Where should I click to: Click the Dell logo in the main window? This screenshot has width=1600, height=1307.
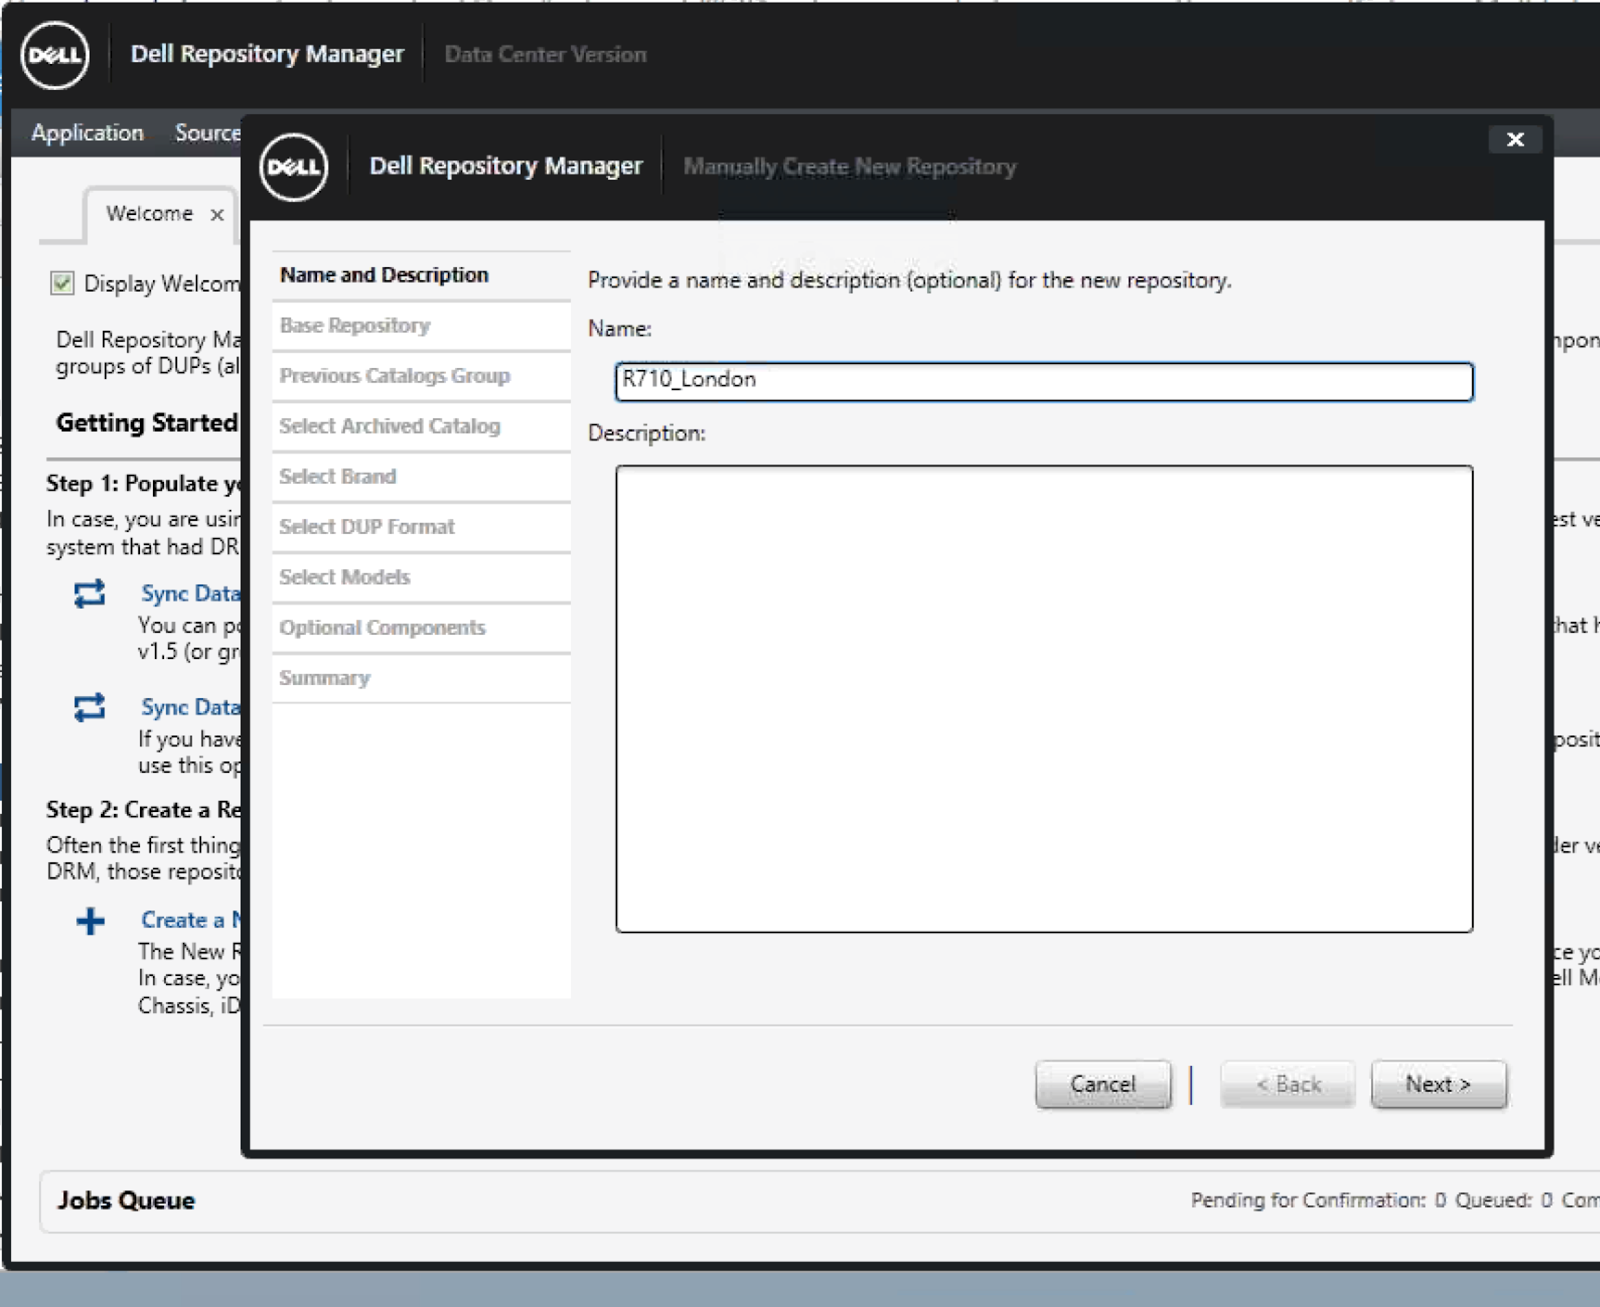click(x=55, y=55)
